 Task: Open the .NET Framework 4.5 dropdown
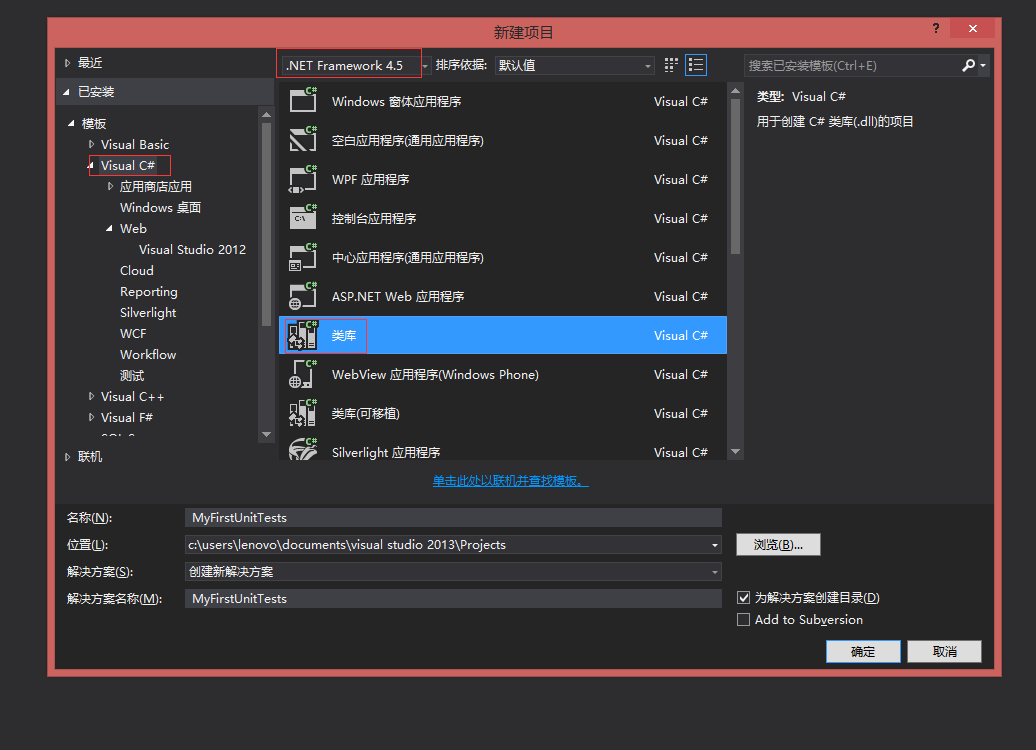click(x=426, y=65)
